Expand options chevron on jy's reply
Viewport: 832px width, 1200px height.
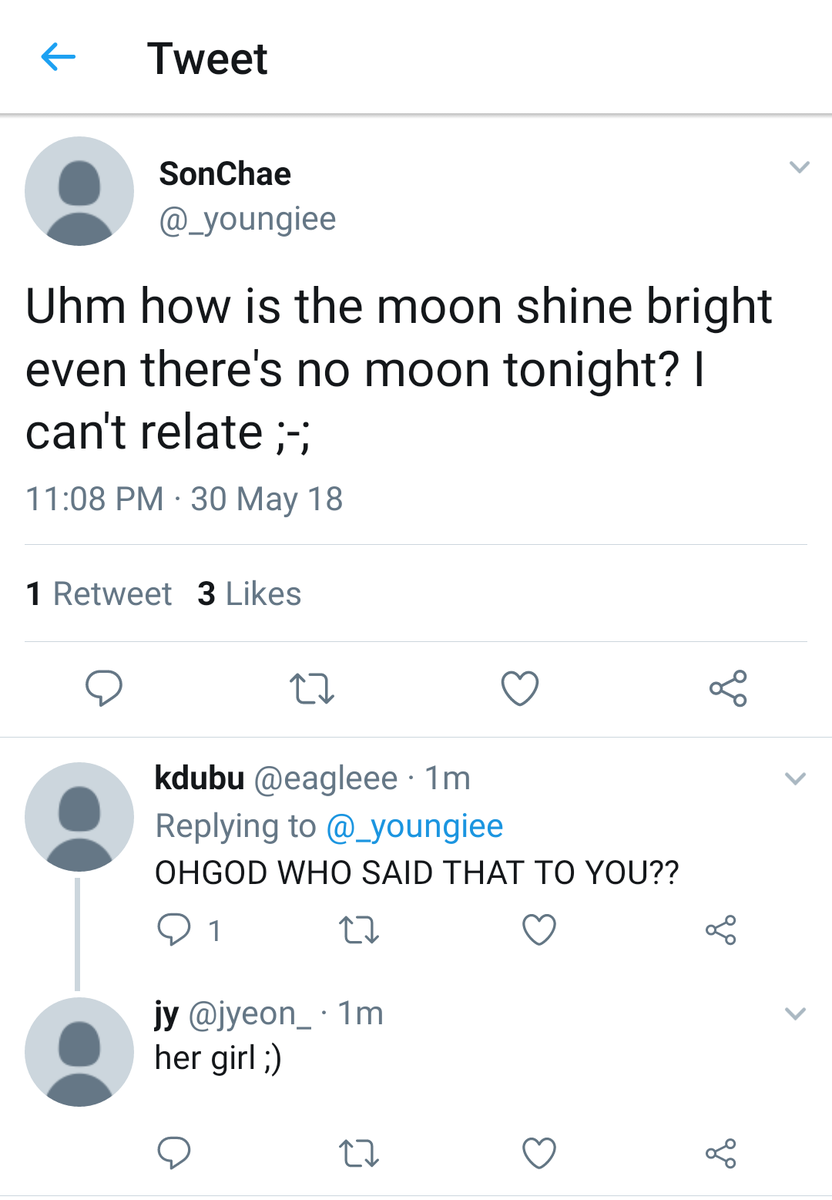click(795, 1014)
